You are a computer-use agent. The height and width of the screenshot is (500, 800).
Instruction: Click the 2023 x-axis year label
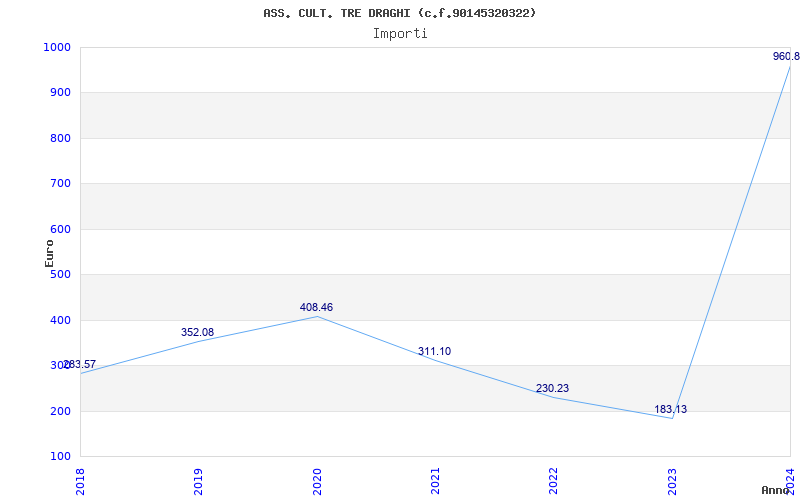(x=672, y=482)
